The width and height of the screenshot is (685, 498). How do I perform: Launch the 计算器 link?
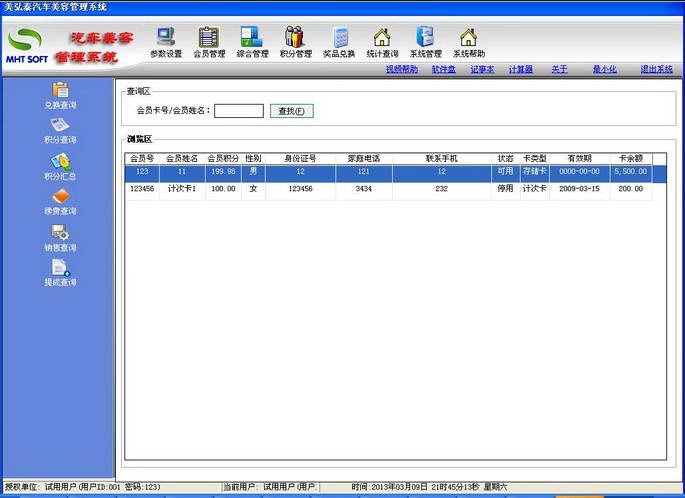[521, 69]
